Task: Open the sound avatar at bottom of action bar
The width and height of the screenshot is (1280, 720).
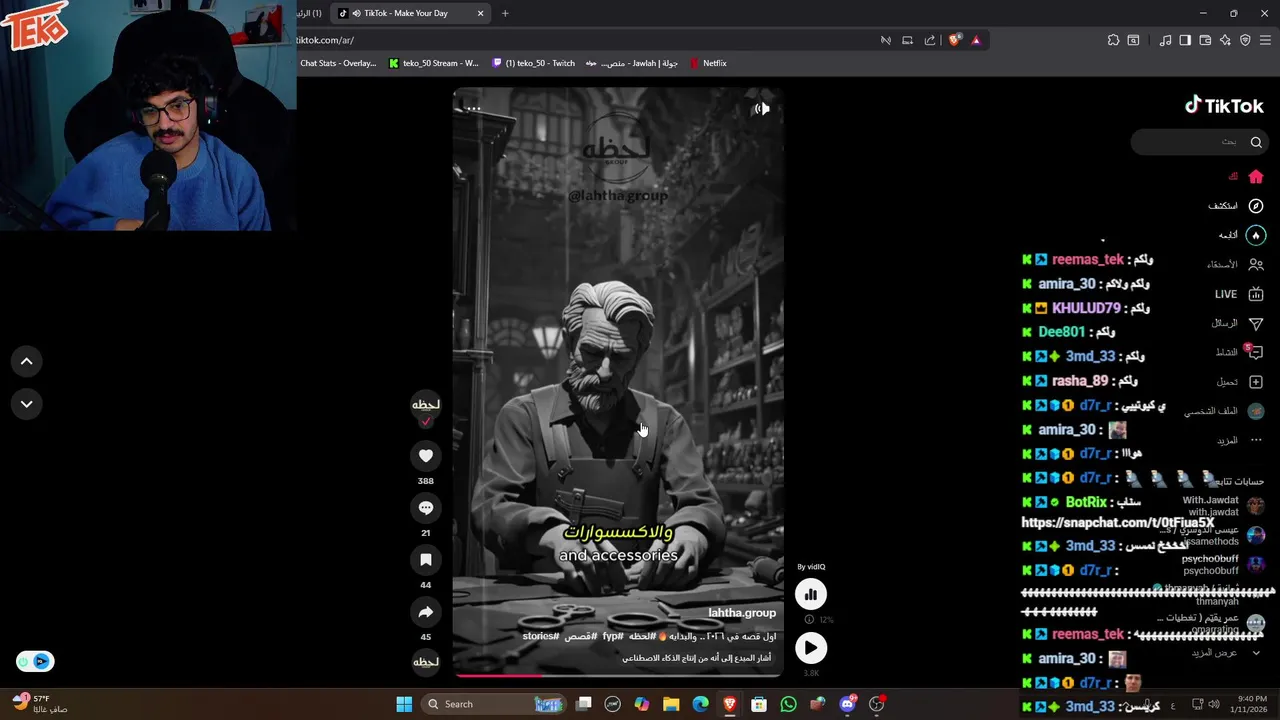Action: tap(426, 661)
